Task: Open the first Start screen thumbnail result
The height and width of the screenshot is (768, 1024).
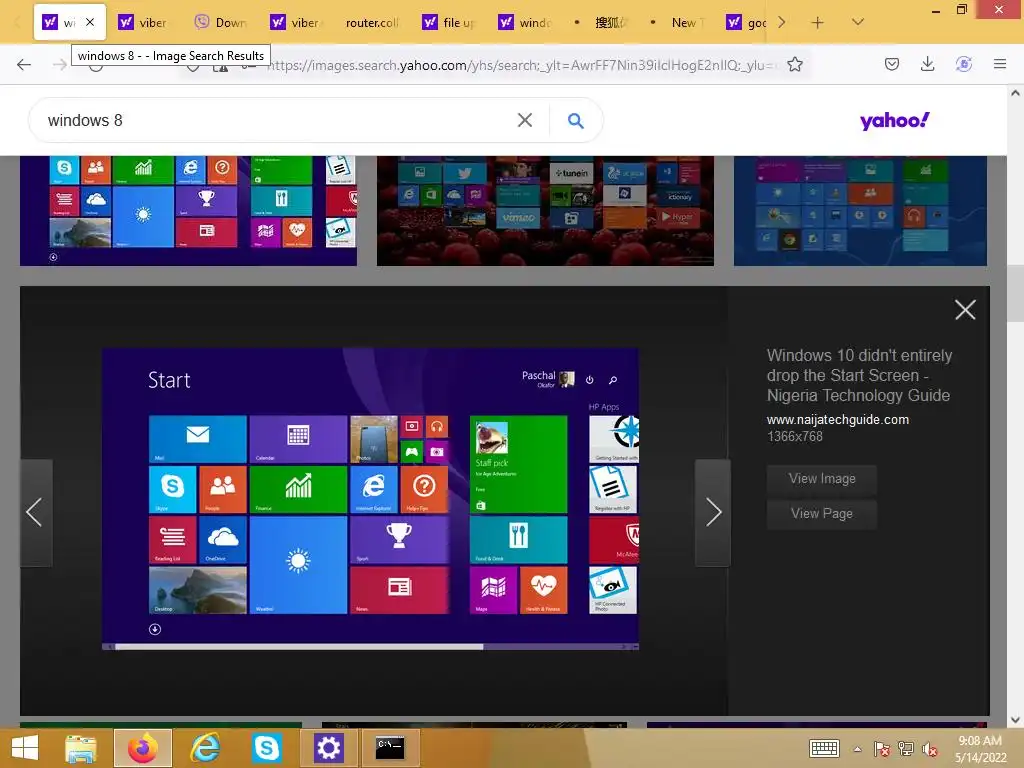Action: pyautogui.click(x=188, y=210)
